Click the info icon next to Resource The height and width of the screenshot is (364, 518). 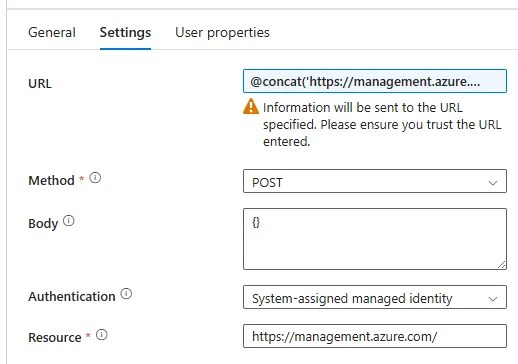click(102, 335)
